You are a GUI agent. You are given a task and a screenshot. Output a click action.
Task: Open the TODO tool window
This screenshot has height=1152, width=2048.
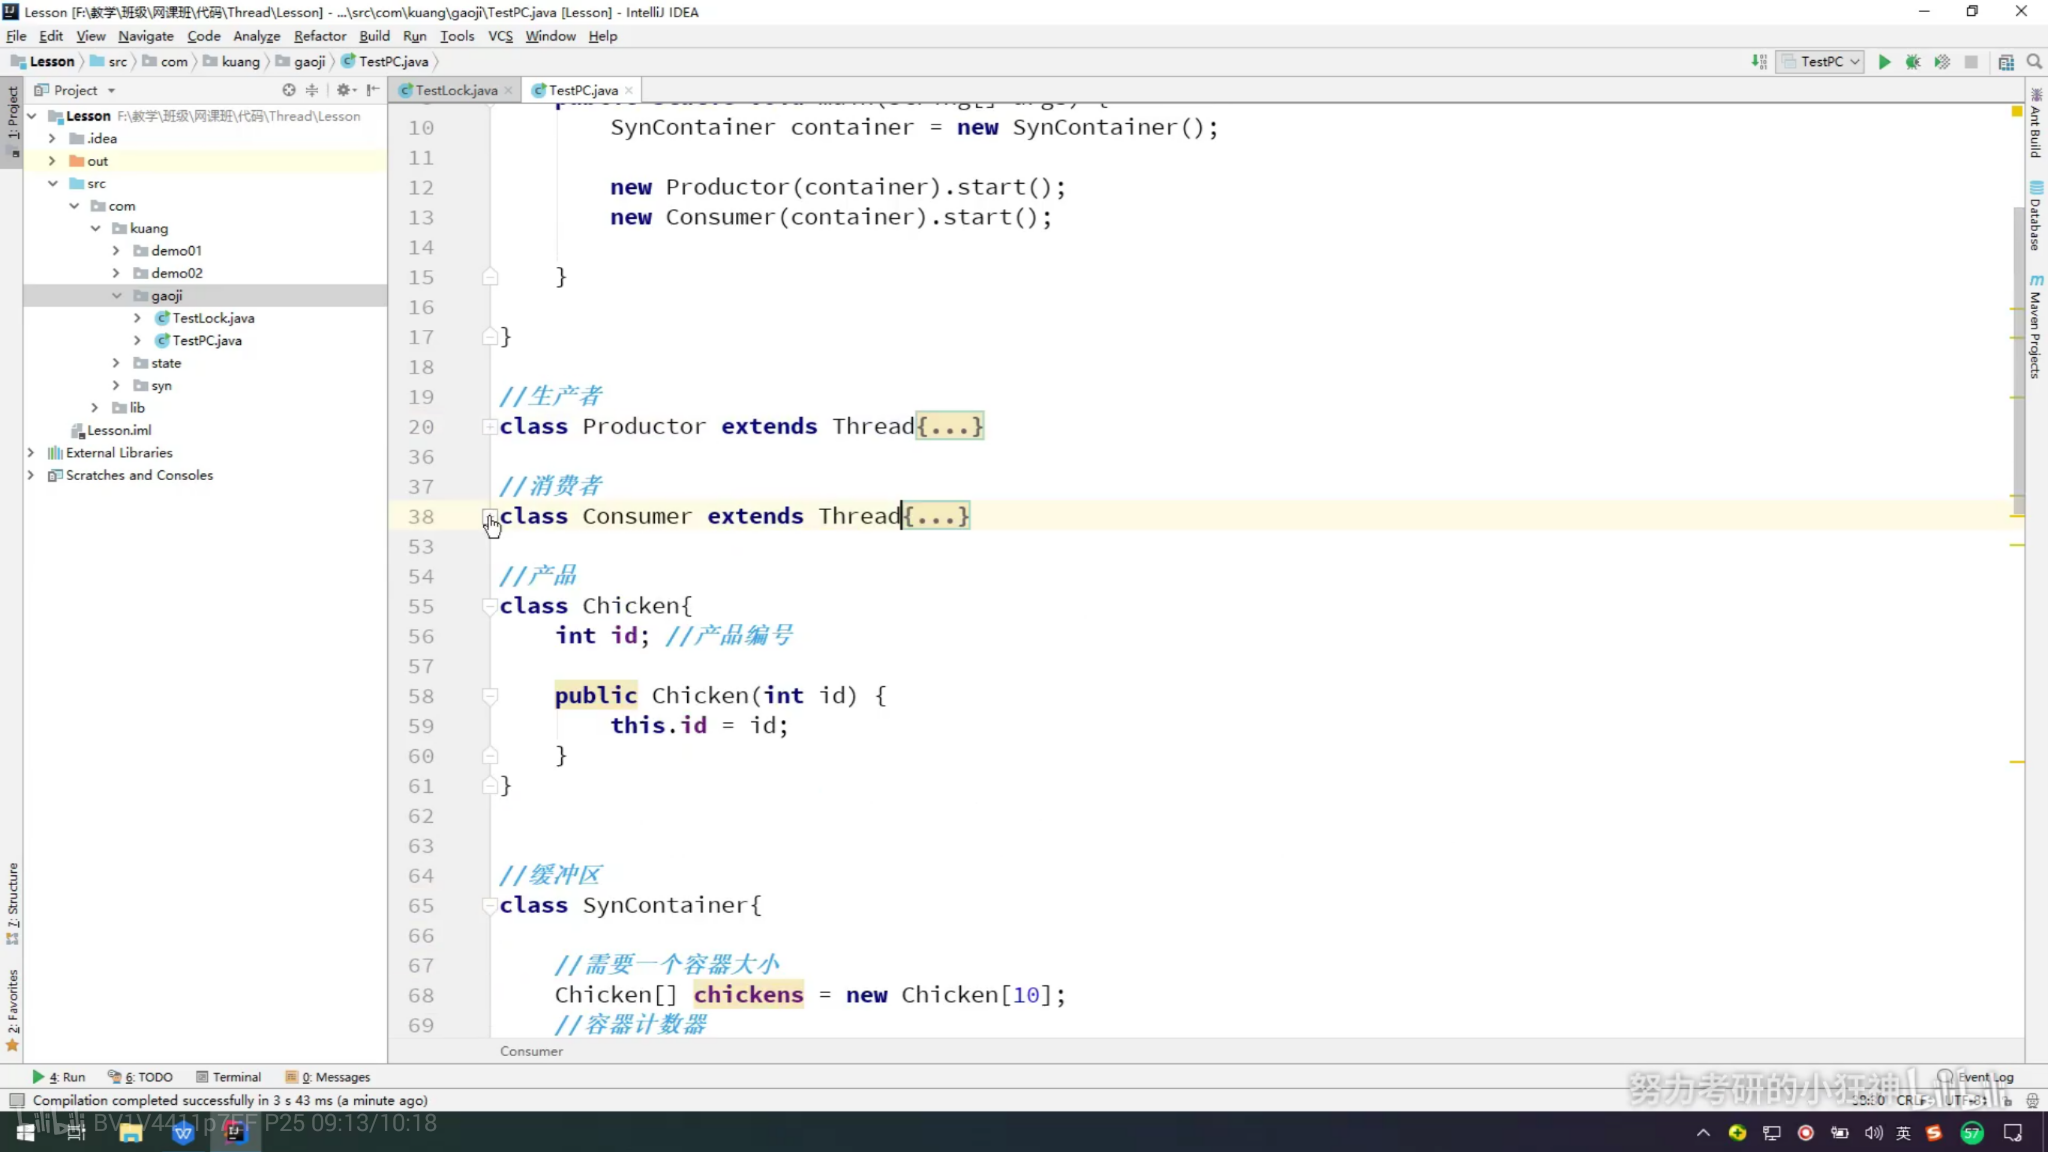141,1078
